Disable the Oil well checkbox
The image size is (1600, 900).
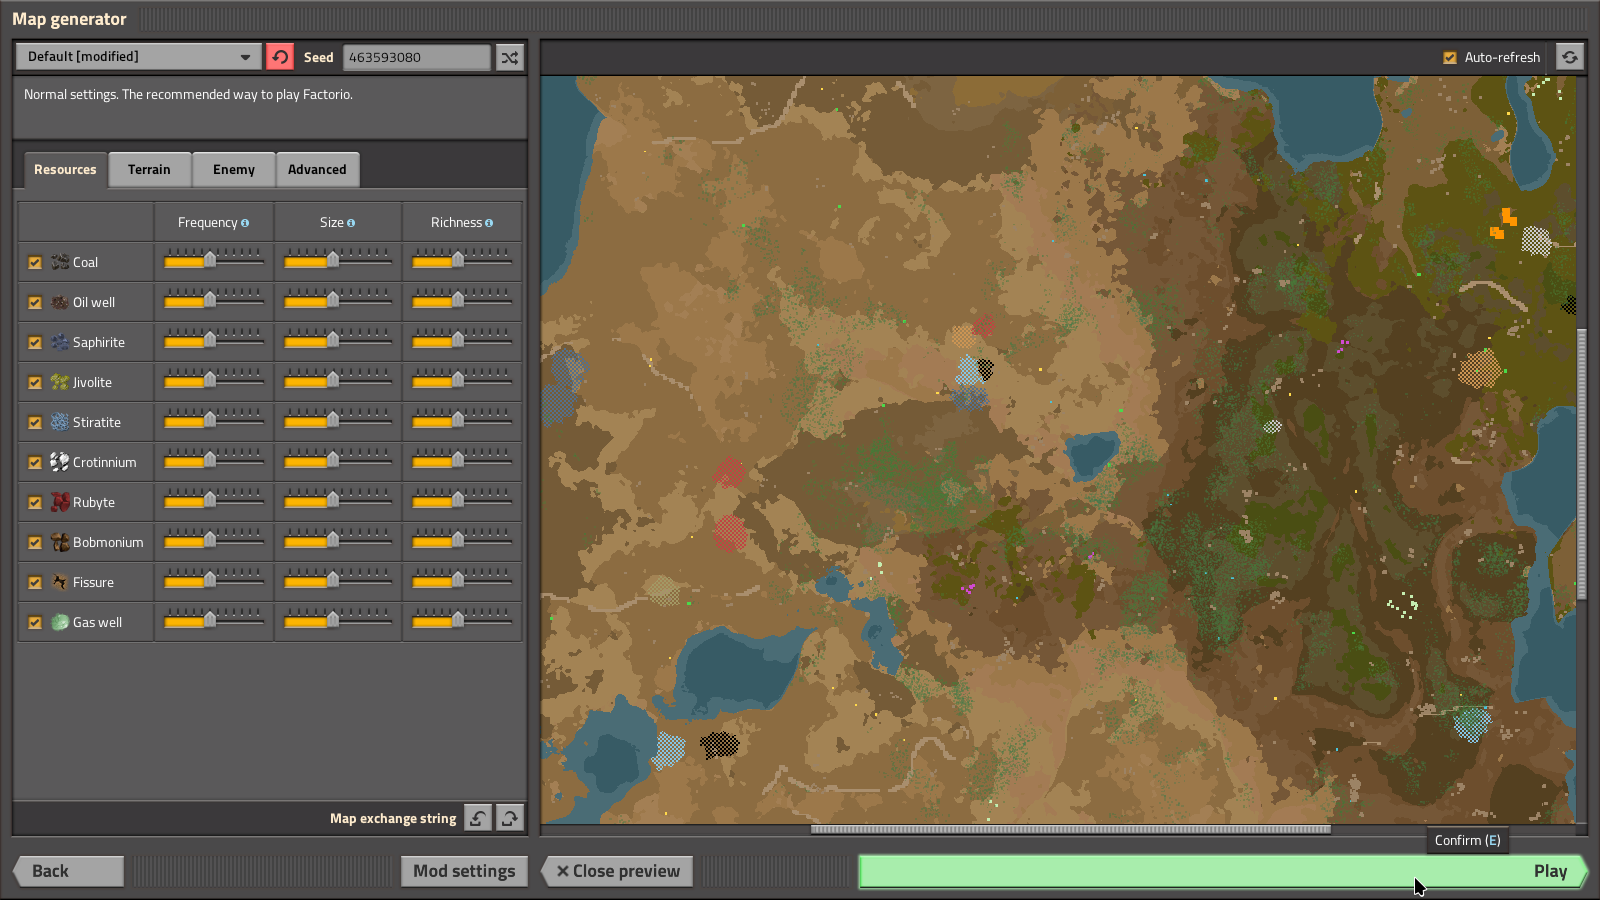(x=35, y=302)
